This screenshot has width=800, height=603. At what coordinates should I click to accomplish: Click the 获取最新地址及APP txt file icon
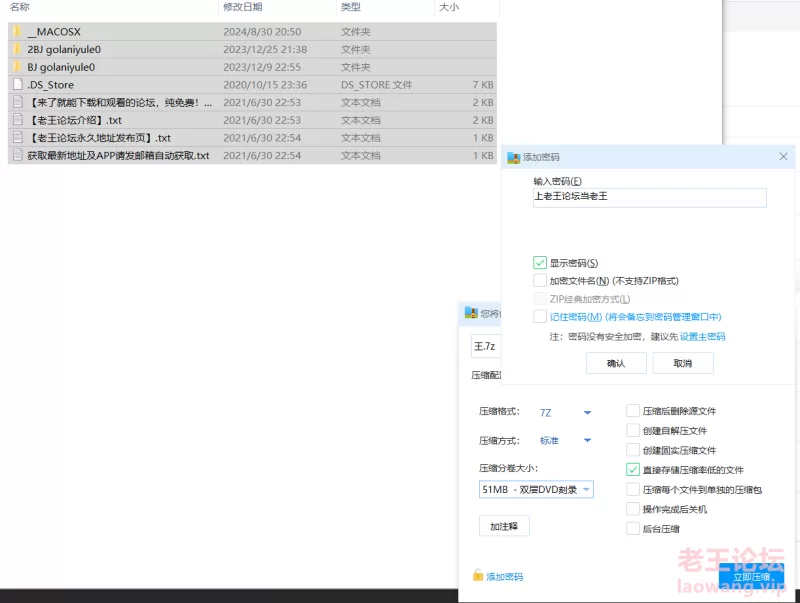tap(18, 155)
